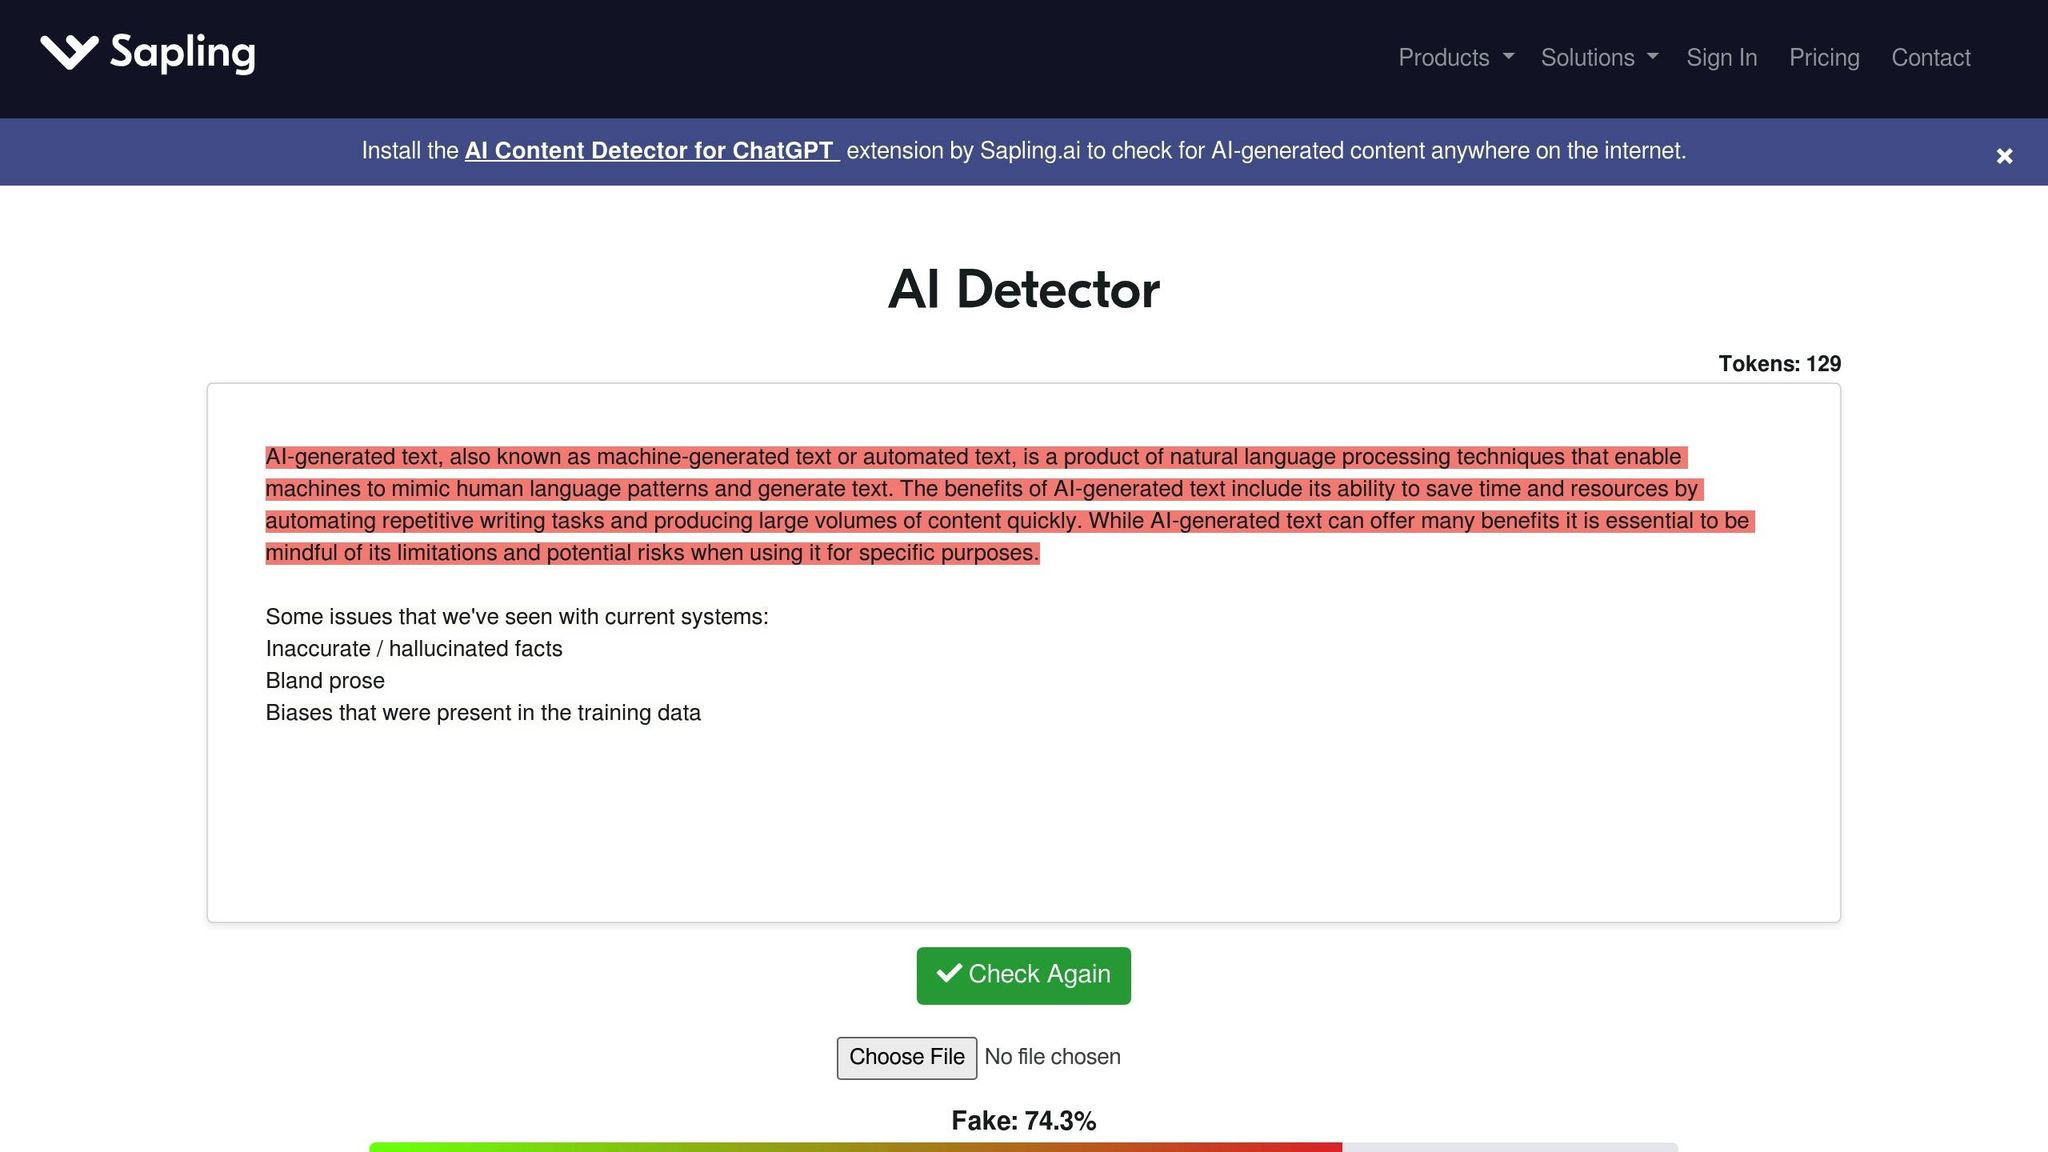Click the Products caret arrow

click(x=1509, y=57)
